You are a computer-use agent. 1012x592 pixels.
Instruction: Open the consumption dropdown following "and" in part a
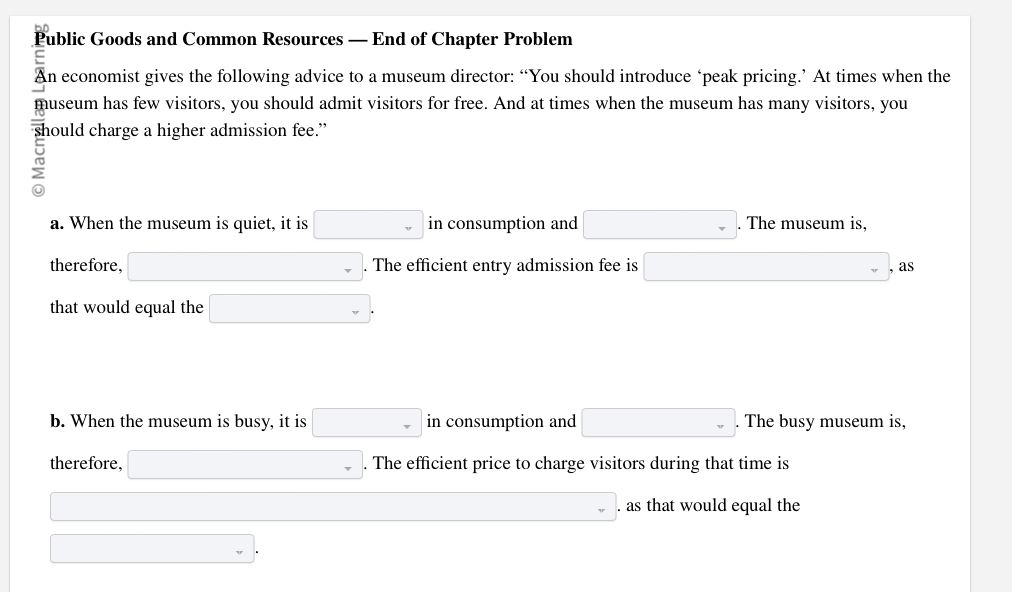pos(659,225)
